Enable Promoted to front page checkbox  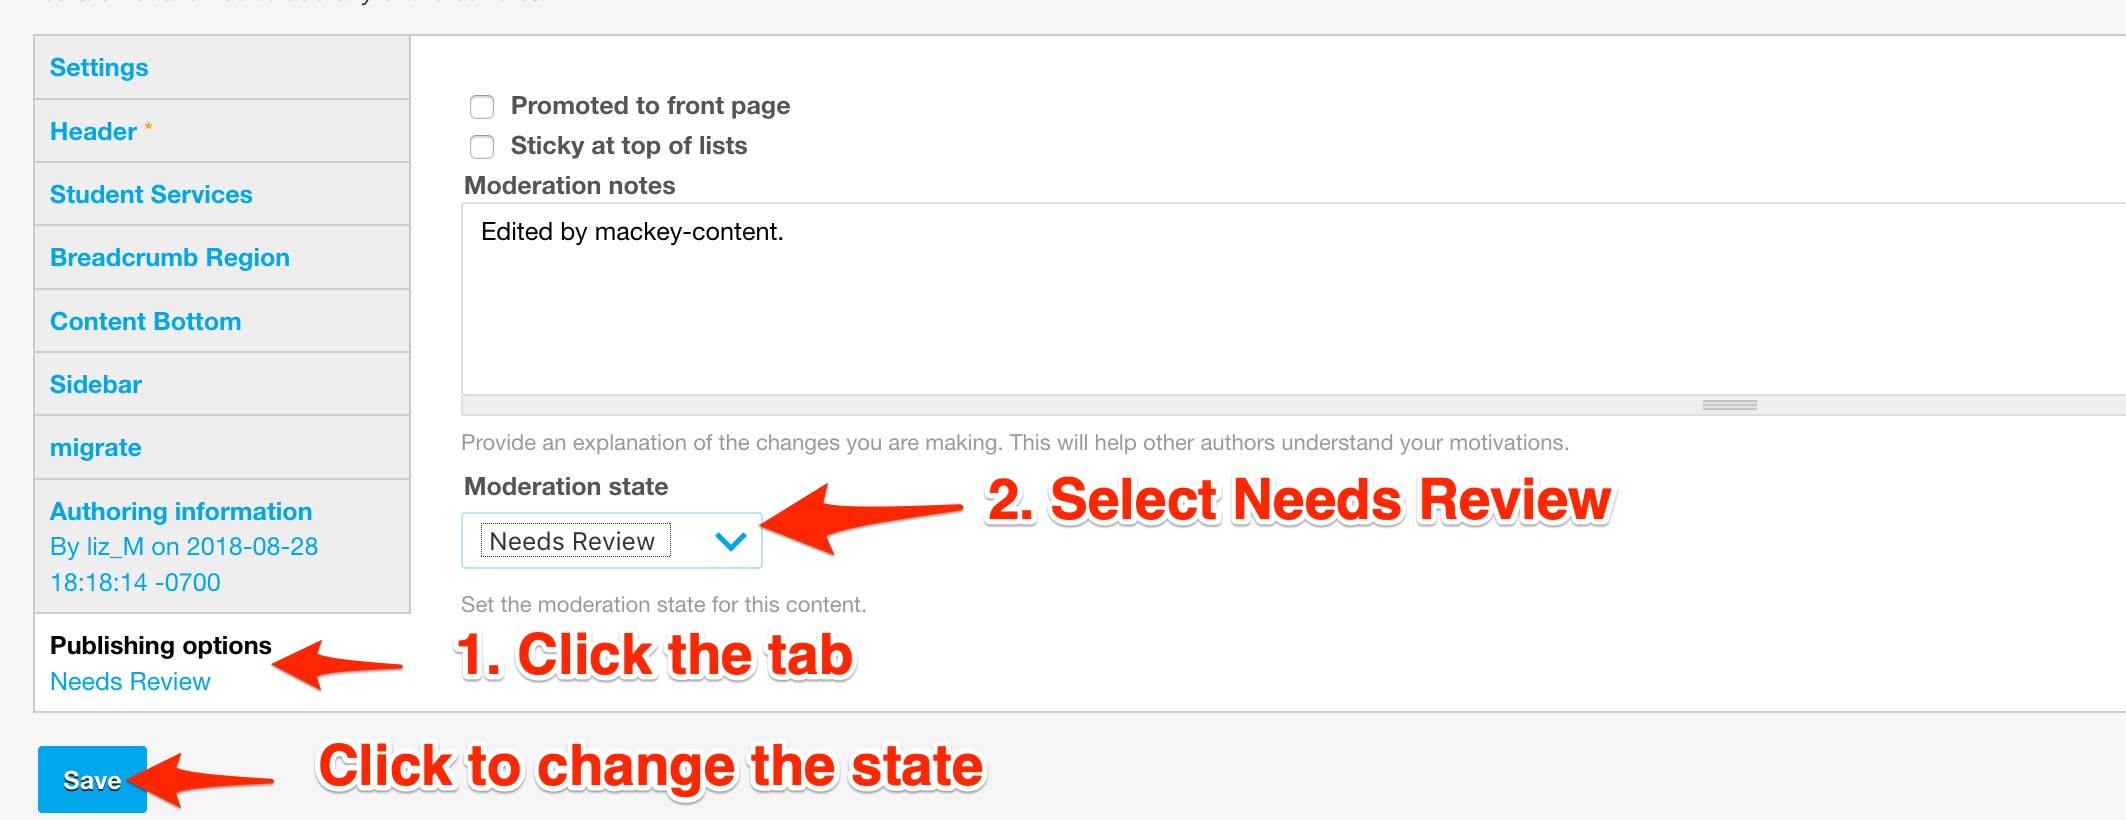point(482,107)
